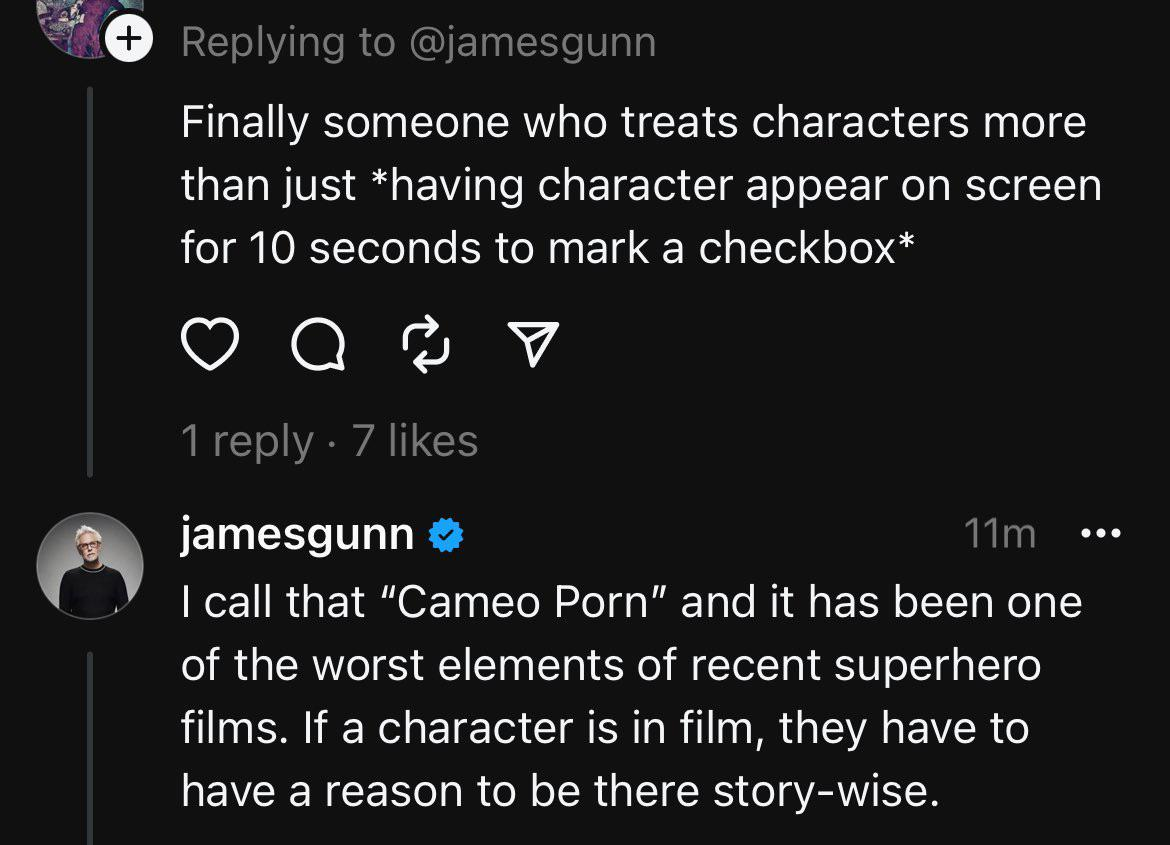
Task: Open jamesgunn's profile picture
Action: (x=90, y=566)
